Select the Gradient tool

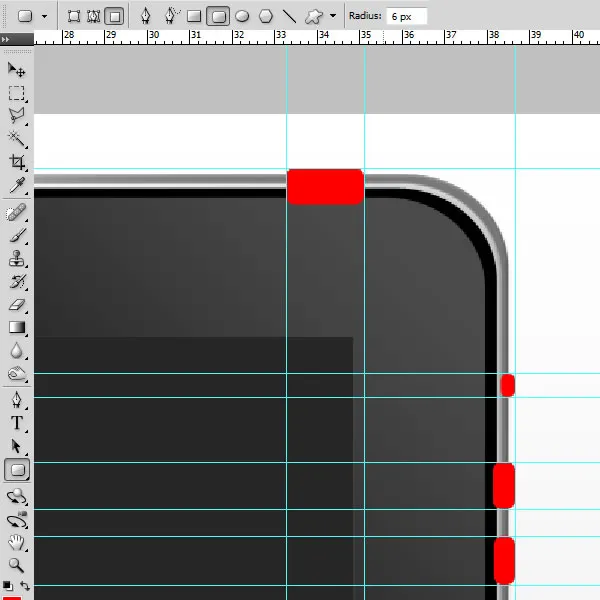pyautogui.click(x=16, y=328)
